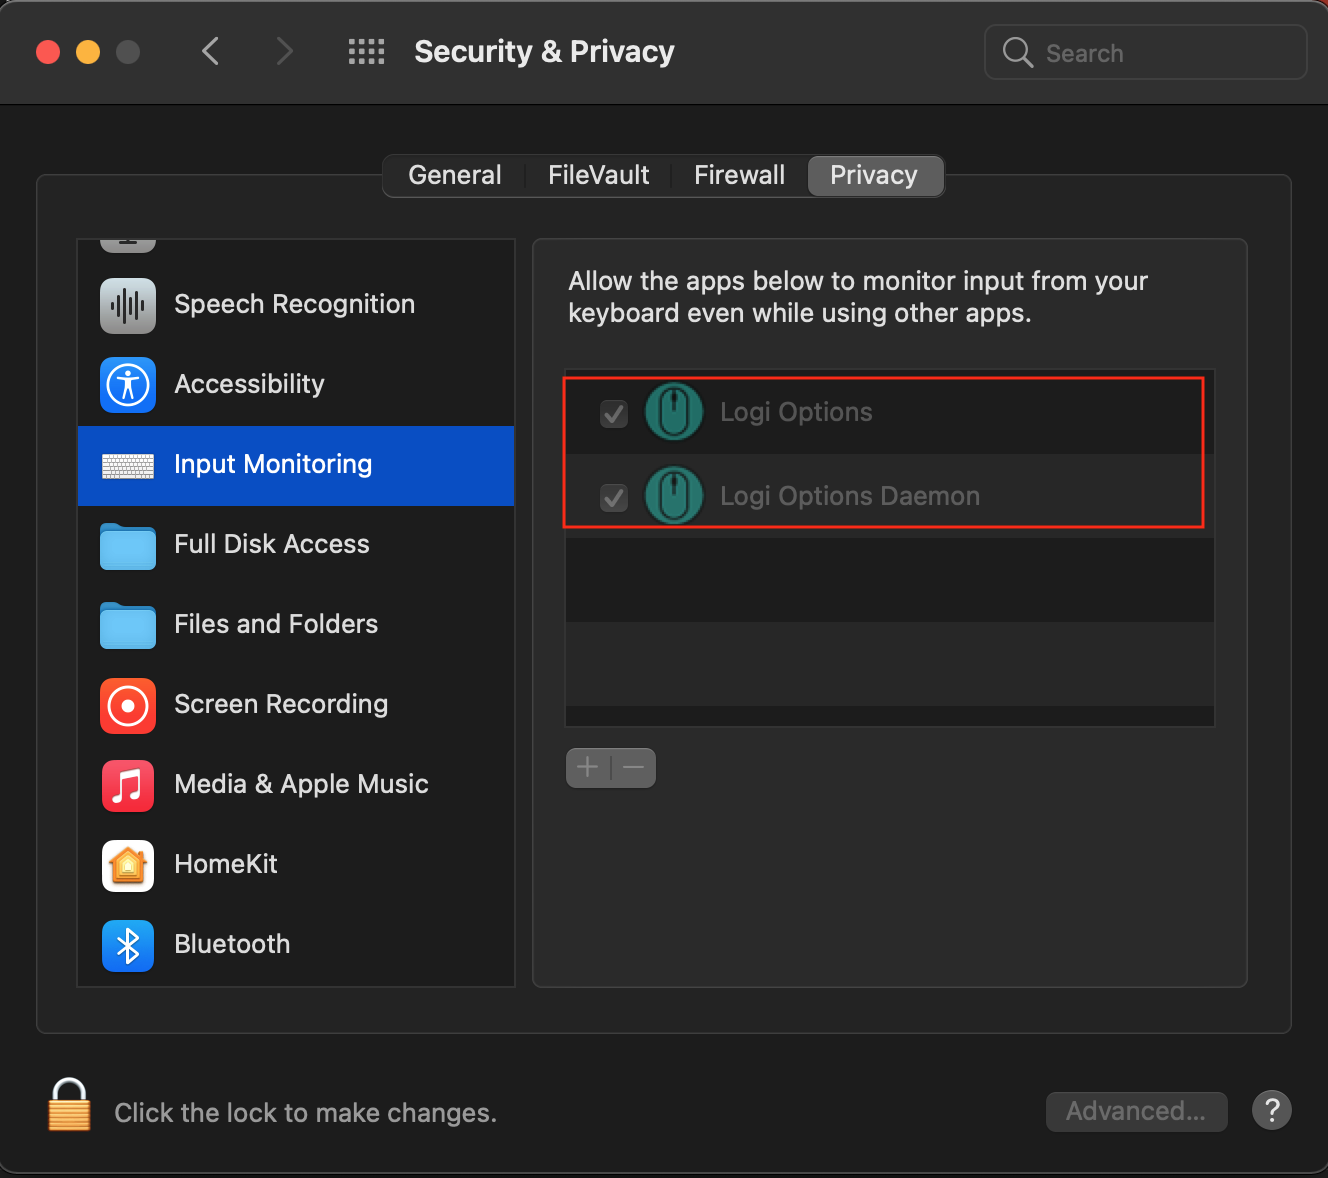1328x1178 pixels.
Task: Click the Input Monitoring keyboard icon
Action: (128, 466)
